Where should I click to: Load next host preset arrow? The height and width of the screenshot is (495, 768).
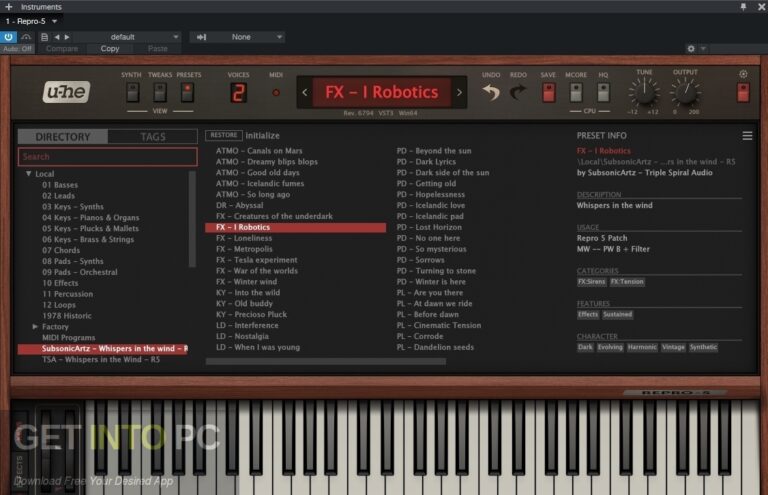[x=67, y=37]
